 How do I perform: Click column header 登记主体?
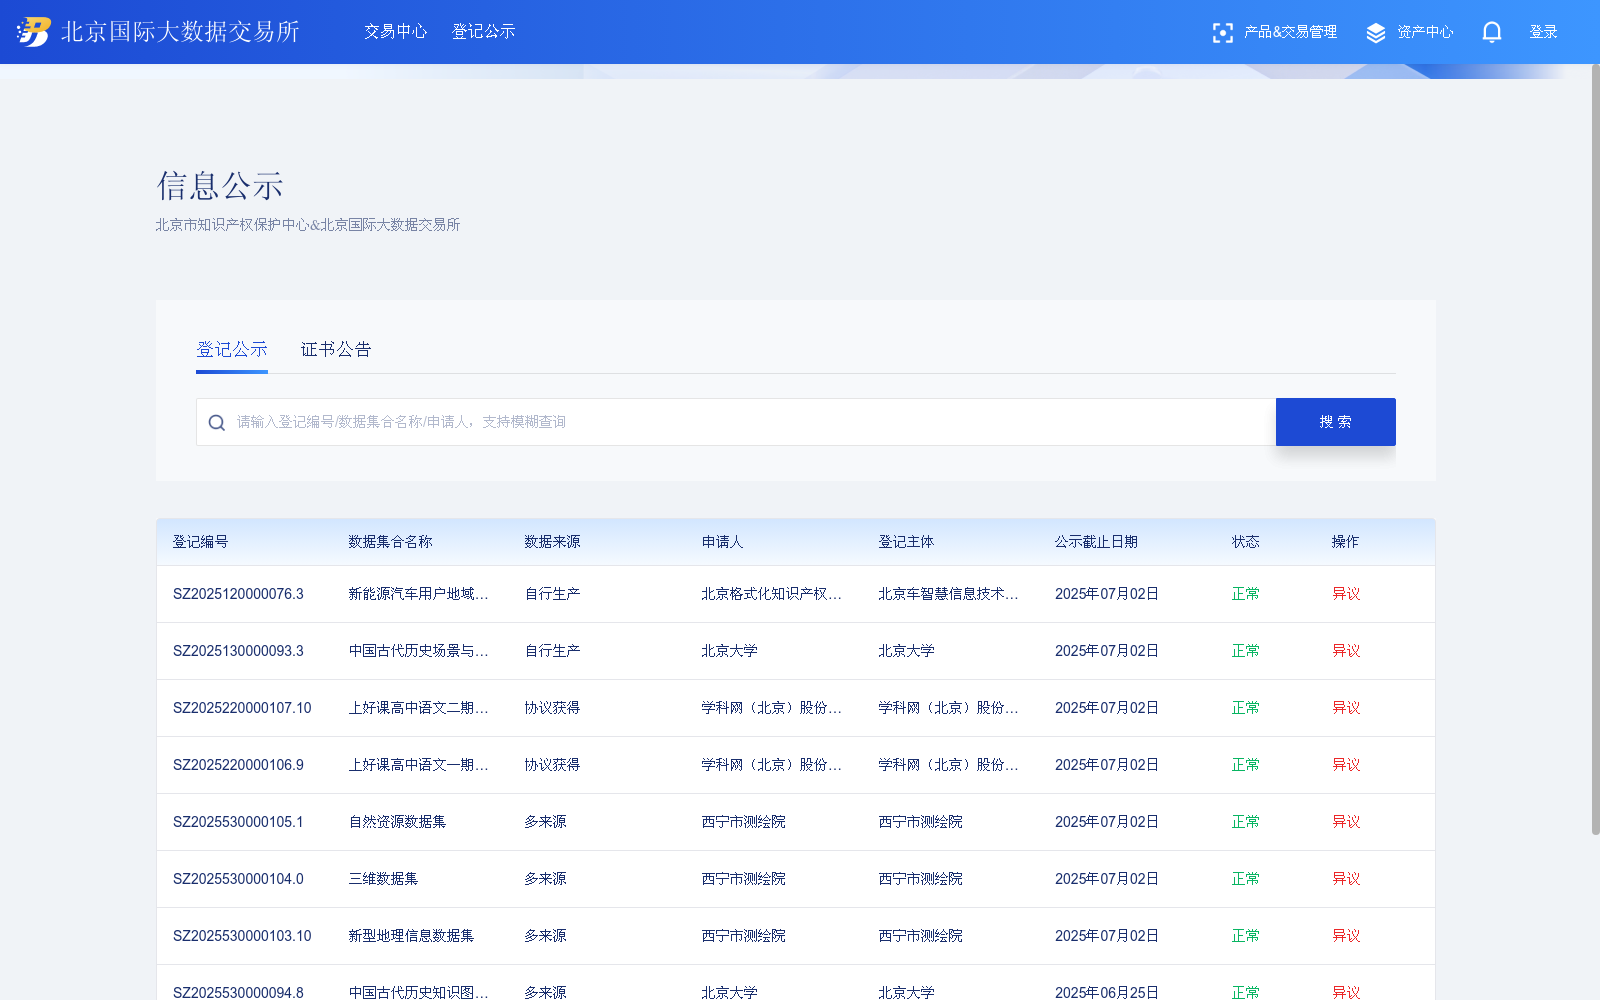(x=906, y=542)
